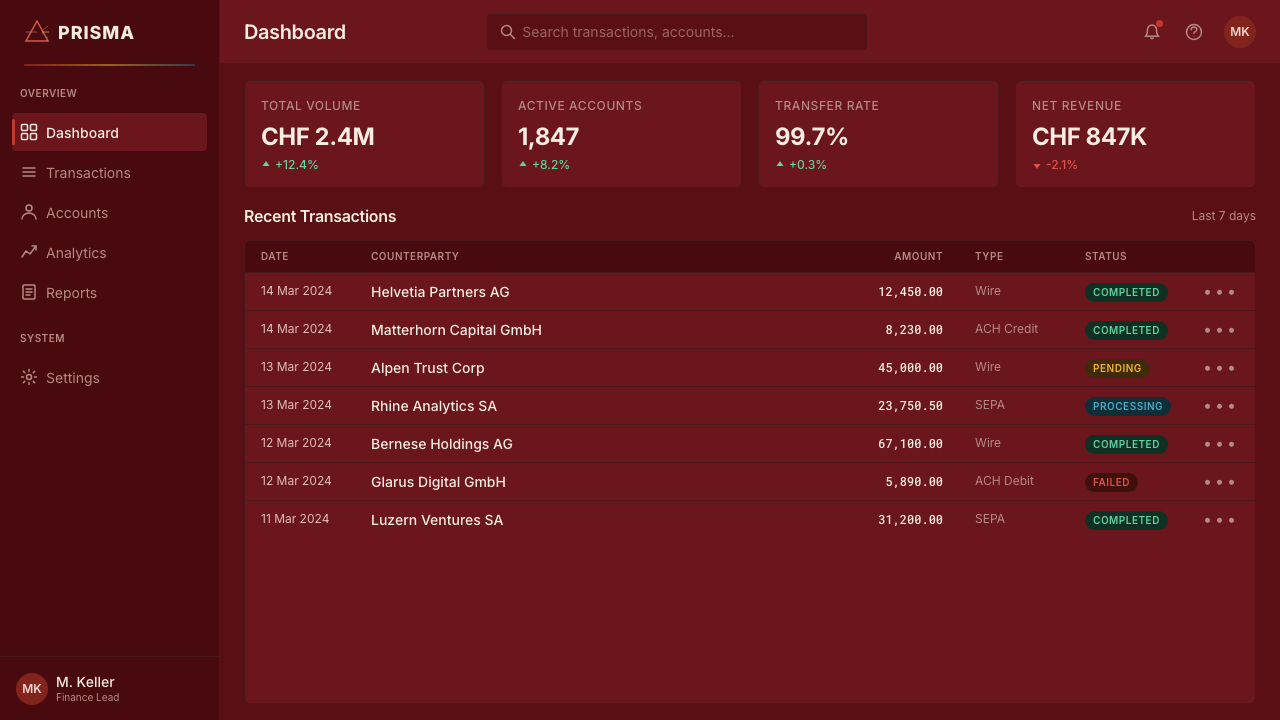Expand more options for Glarus Digital GmbH
This screenshot has width=1280, height=720.
[1219, 482]
